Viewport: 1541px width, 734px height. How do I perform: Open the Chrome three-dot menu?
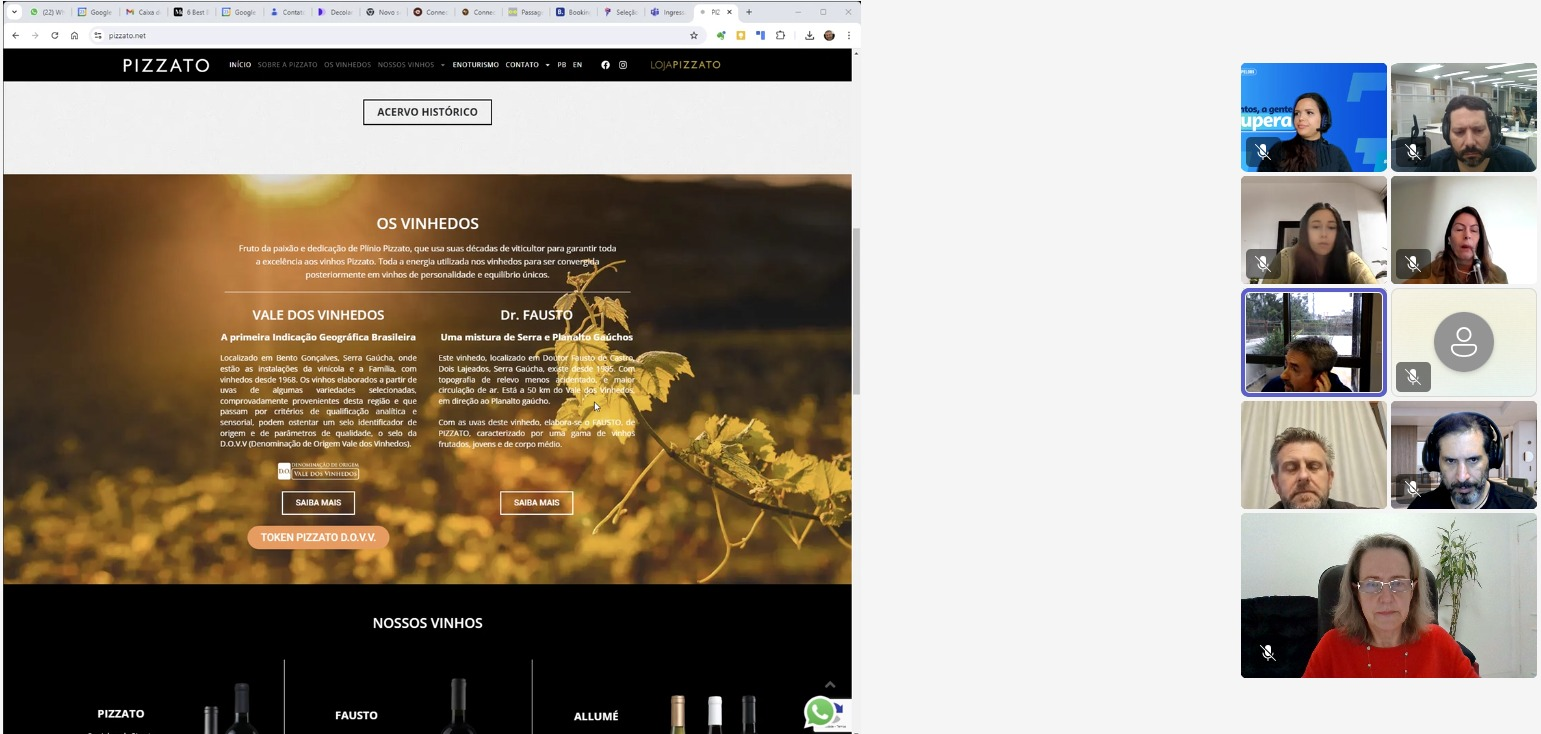click(848, 35)
